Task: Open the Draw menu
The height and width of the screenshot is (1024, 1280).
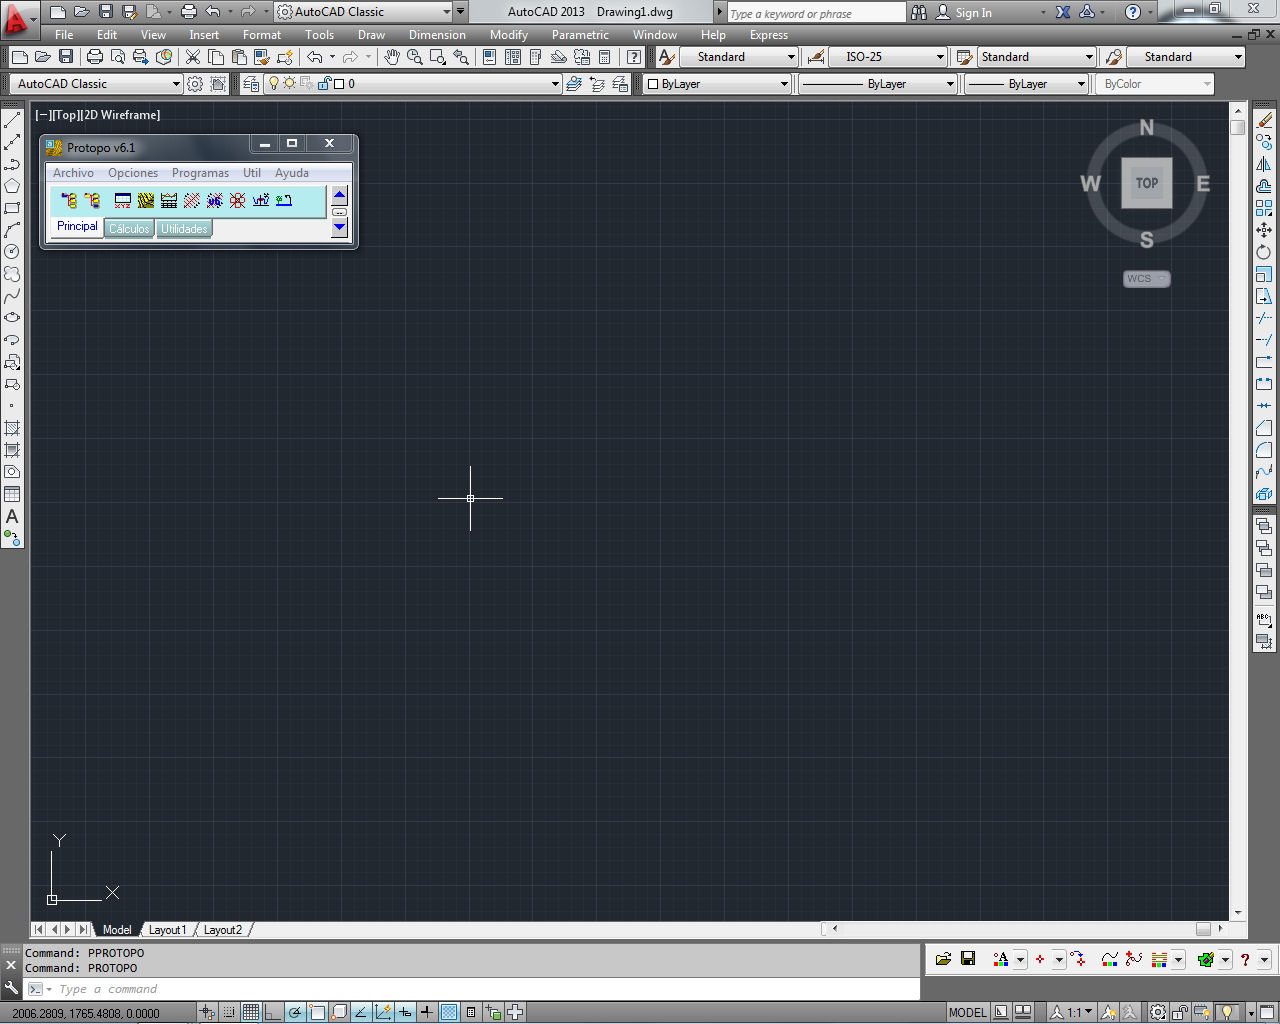Action: tap(371, 35)
